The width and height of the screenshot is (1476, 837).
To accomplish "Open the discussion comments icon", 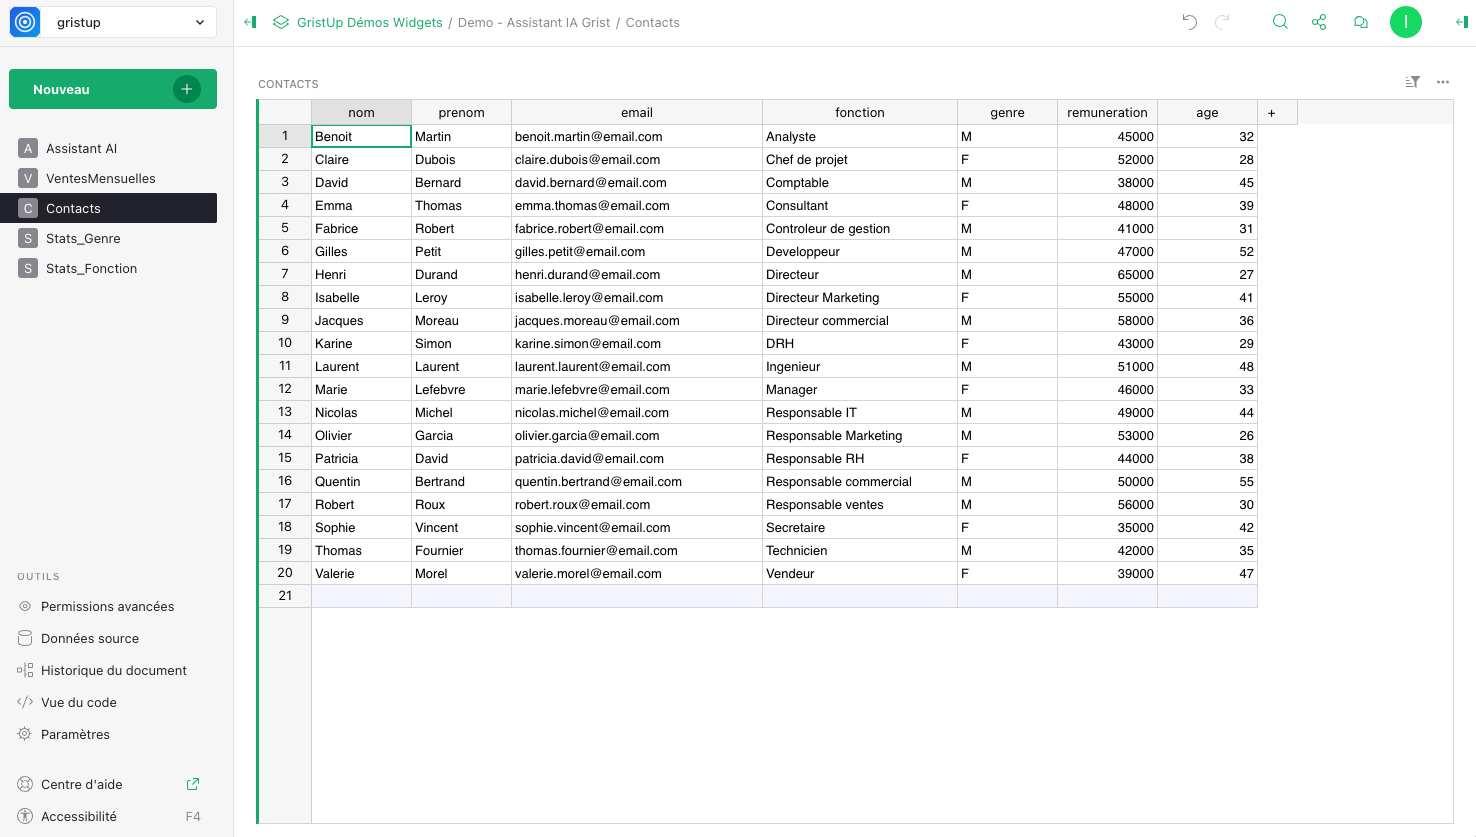I will [x=1360, y=22].
